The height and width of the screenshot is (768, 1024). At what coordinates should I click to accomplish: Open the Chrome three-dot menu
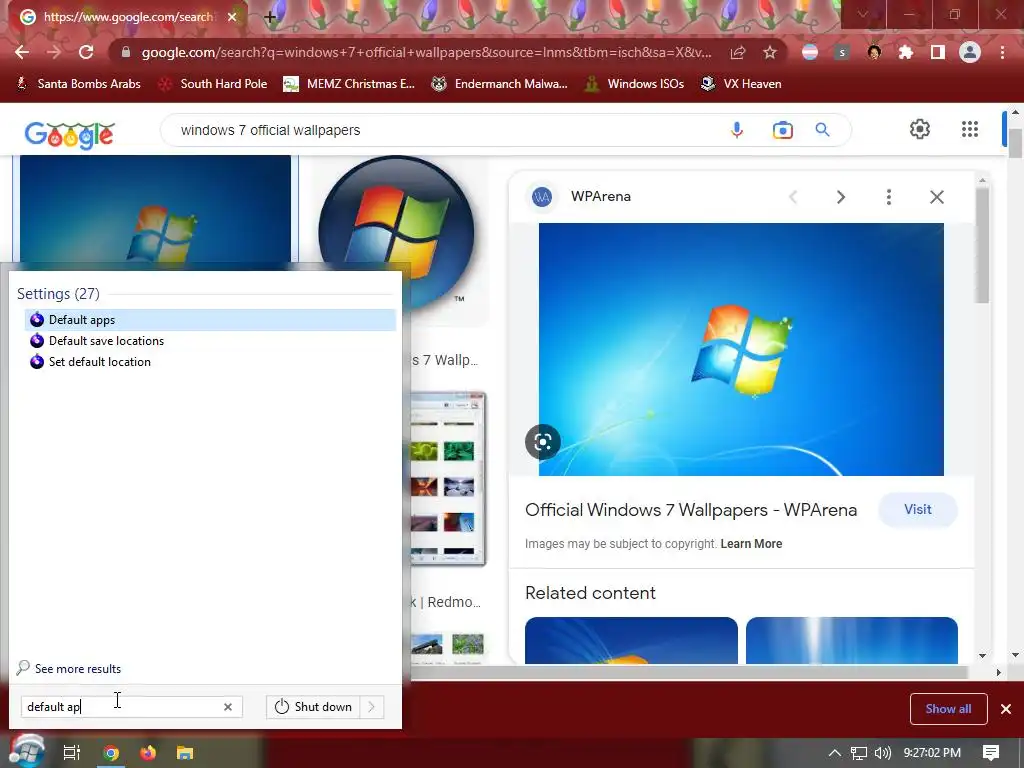(1002, 52)
